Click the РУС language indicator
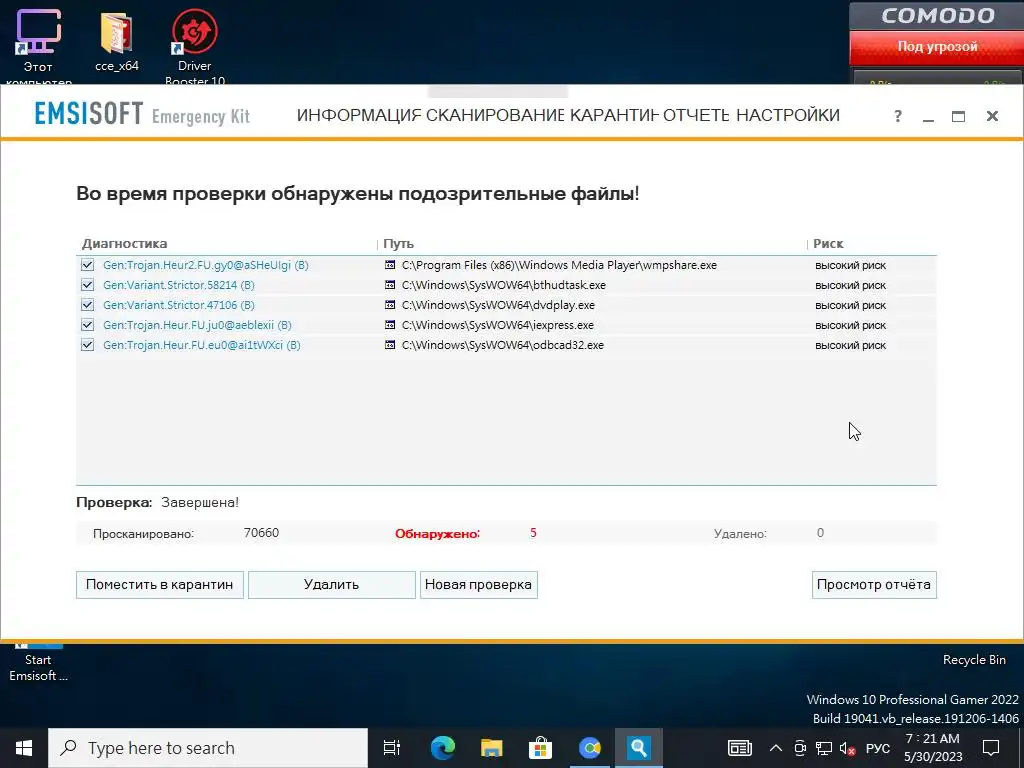1024x768 pixels. 878,748
